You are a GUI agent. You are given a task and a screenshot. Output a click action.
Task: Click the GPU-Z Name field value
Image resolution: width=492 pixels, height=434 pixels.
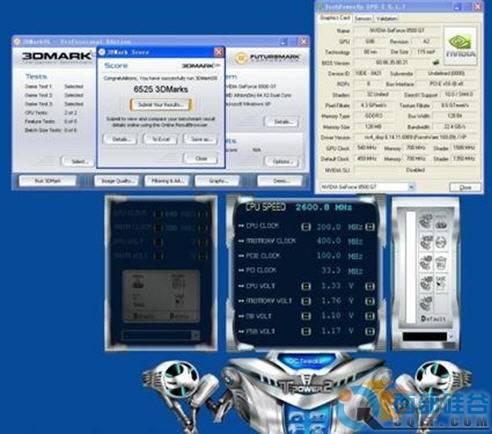pyautogui.click(x=397, y=30)
